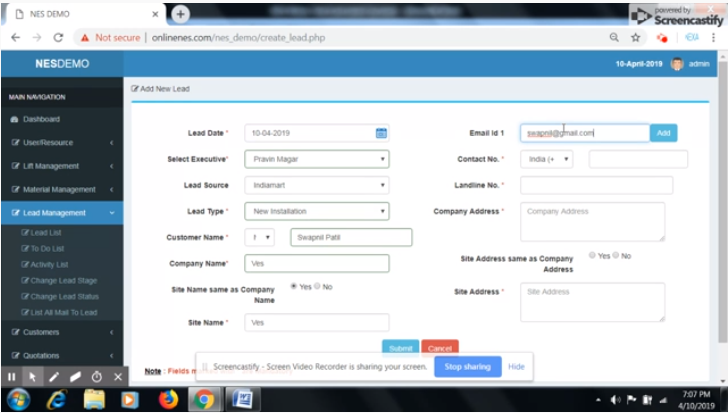Click the Add button next to Email
This screenshot has width=728, height=413.
coord(663,133)
